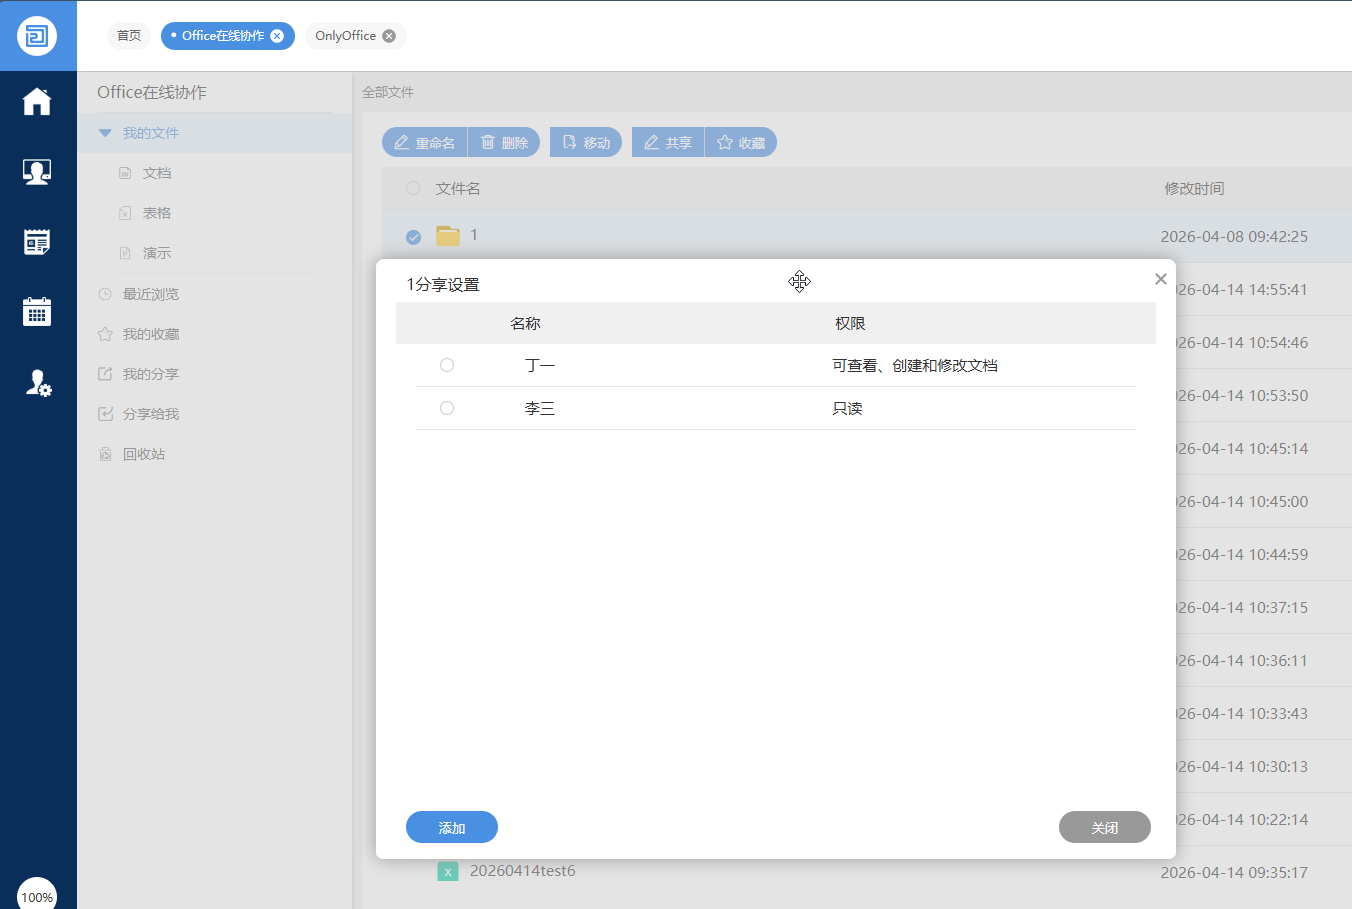Viewport: 1352px width, 909px height.
Task: Click the spreadsheet icon of 20260414test6
Action: click(448, 871)
